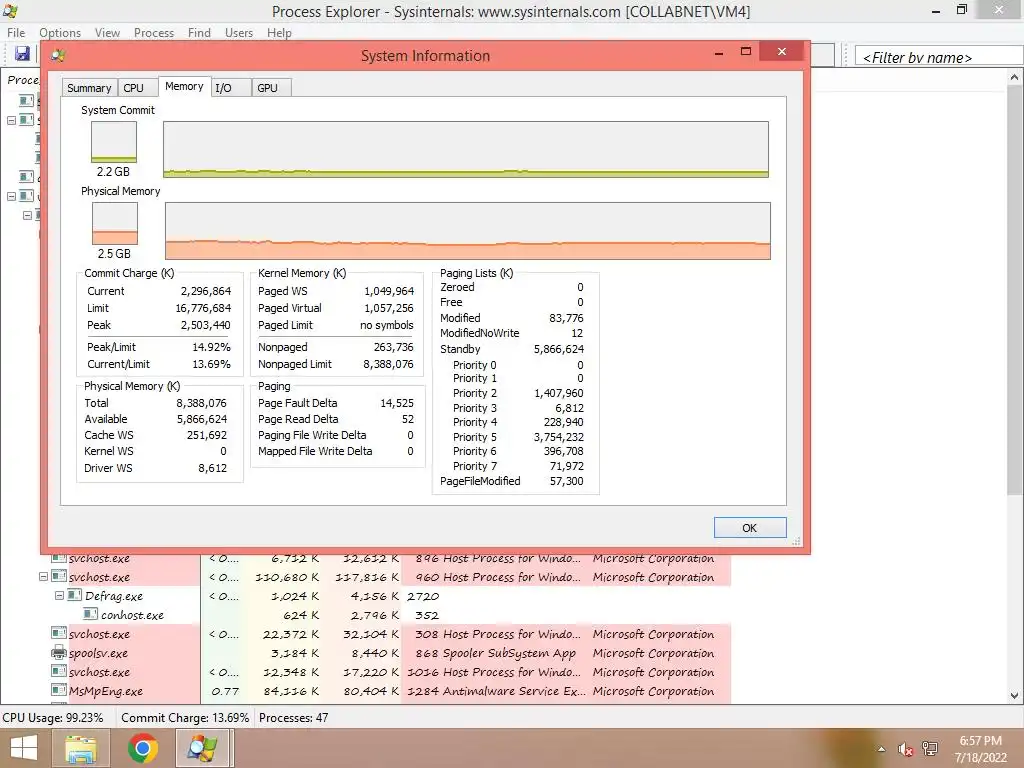Switch to the GPU tab
The image size is (1024, 768).
pos(271,88)
